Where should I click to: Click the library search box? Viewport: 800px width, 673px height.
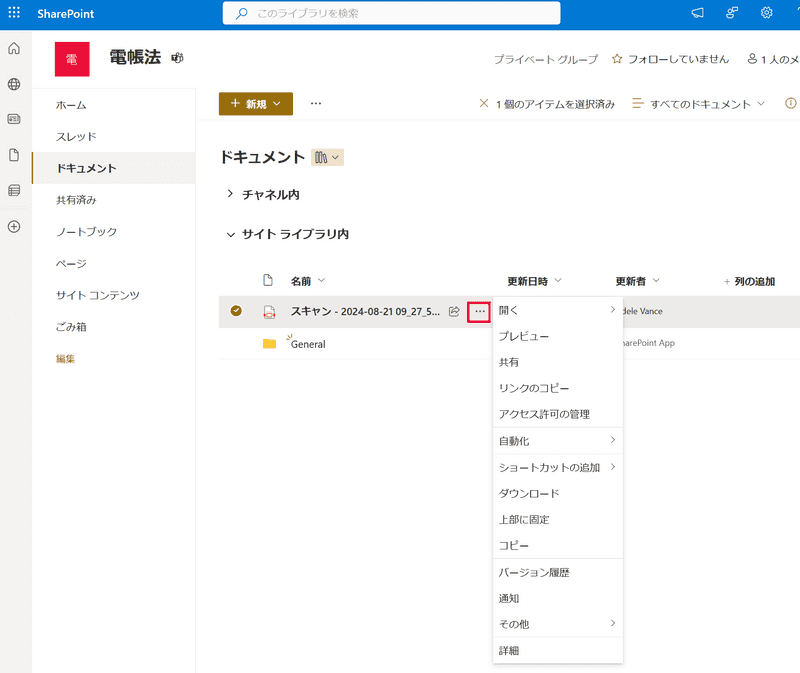click(391, 13)
